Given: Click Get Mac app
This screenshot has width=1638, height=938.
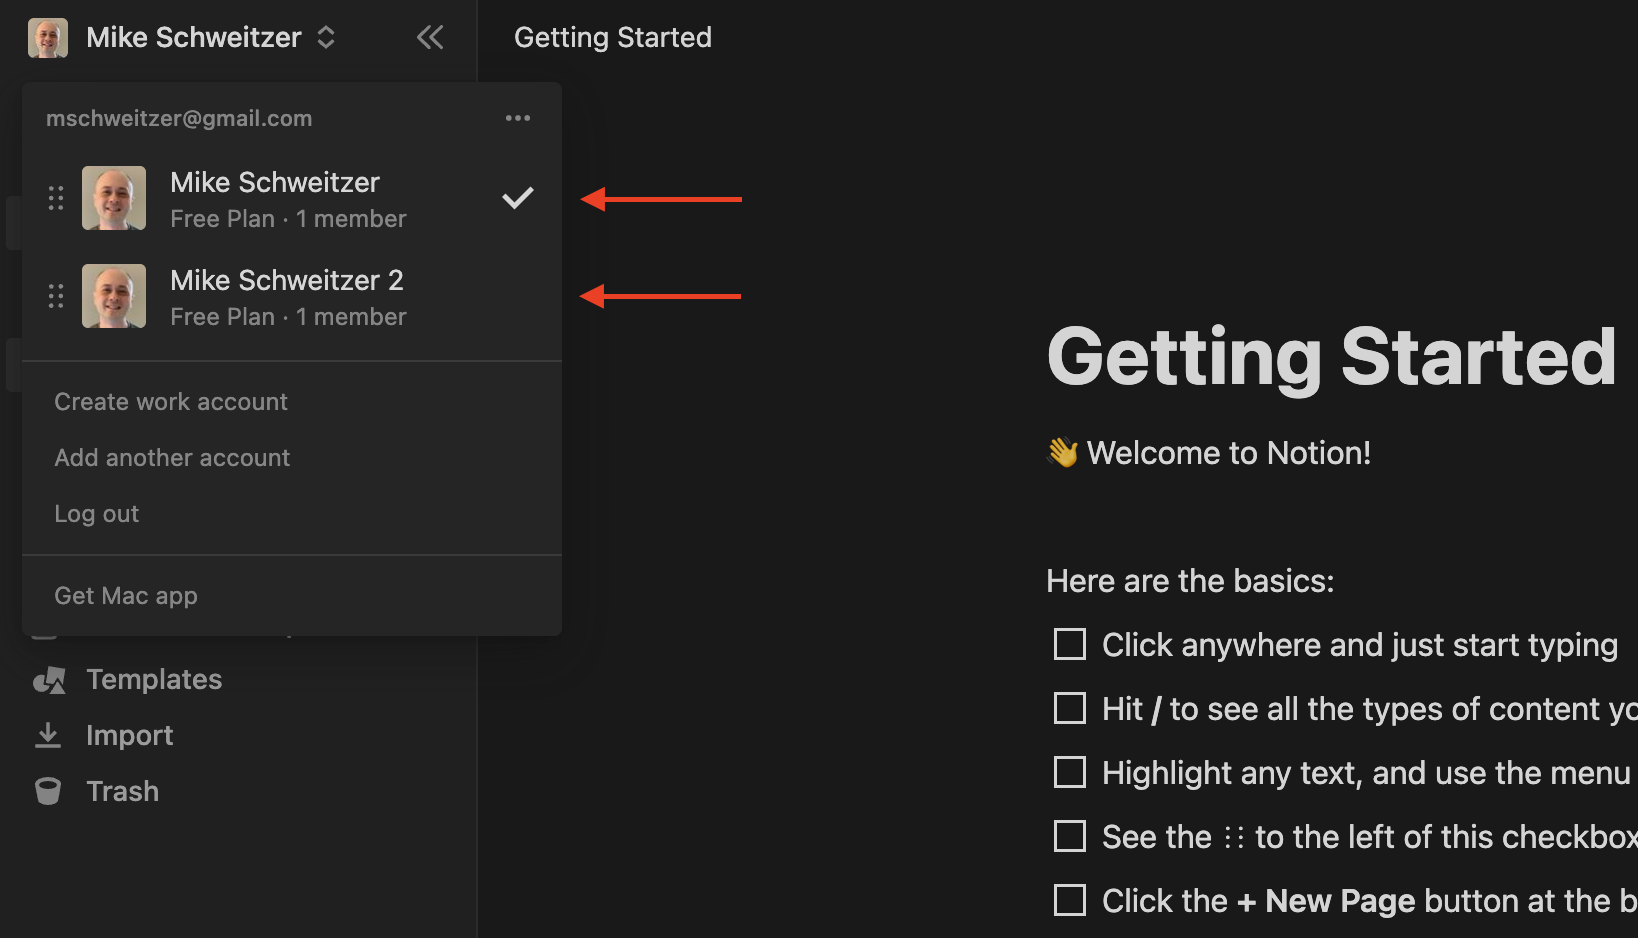Looking at the screenshot, I should [x=126, y=596].
